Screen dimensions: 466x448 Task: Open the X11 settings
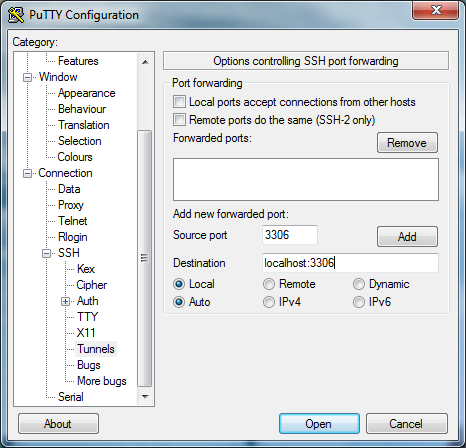[86, 333]
